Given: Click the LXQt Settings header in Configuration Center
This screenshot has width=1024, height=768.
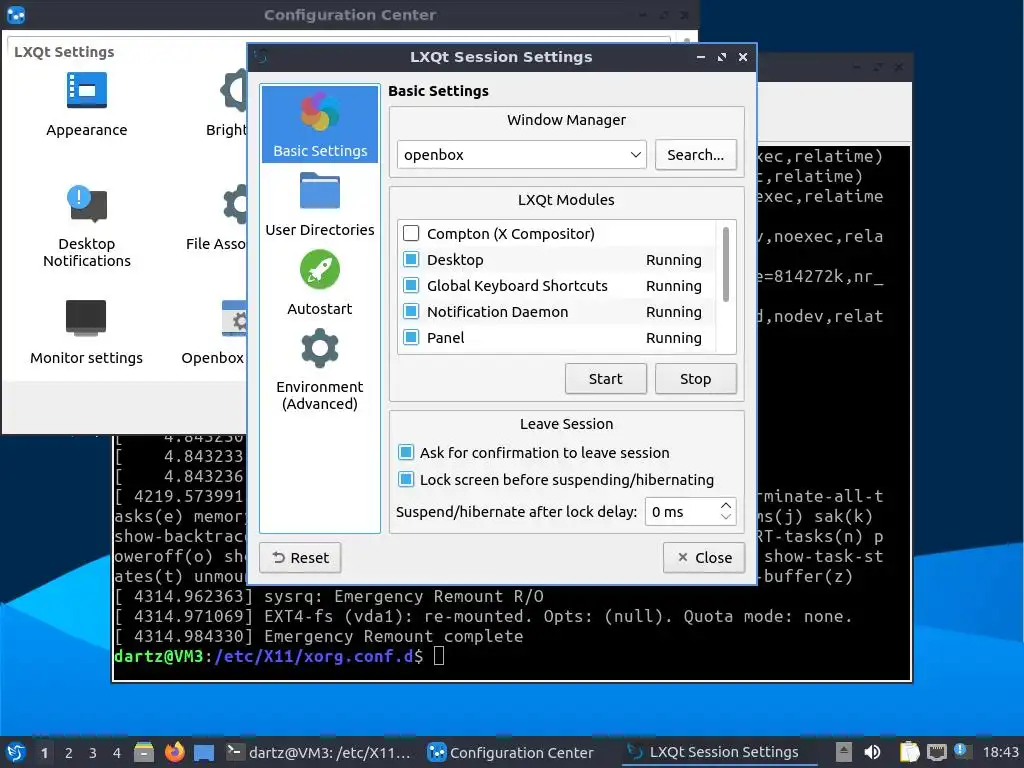Looking at the screenshot, I should click(x=64, y=52).
